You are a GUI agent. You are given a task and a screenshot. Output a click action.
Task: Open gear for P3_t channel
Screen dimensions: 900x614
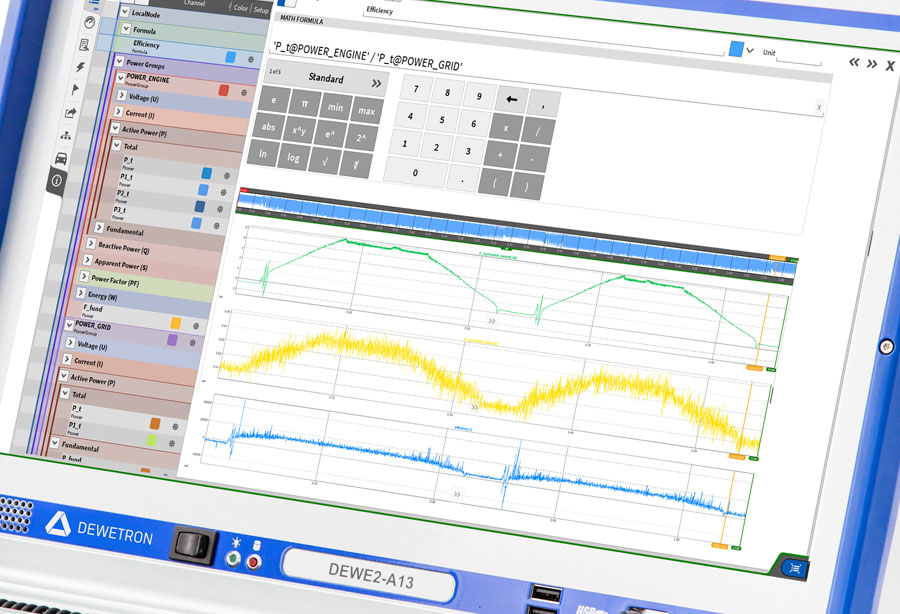point(216,226)
